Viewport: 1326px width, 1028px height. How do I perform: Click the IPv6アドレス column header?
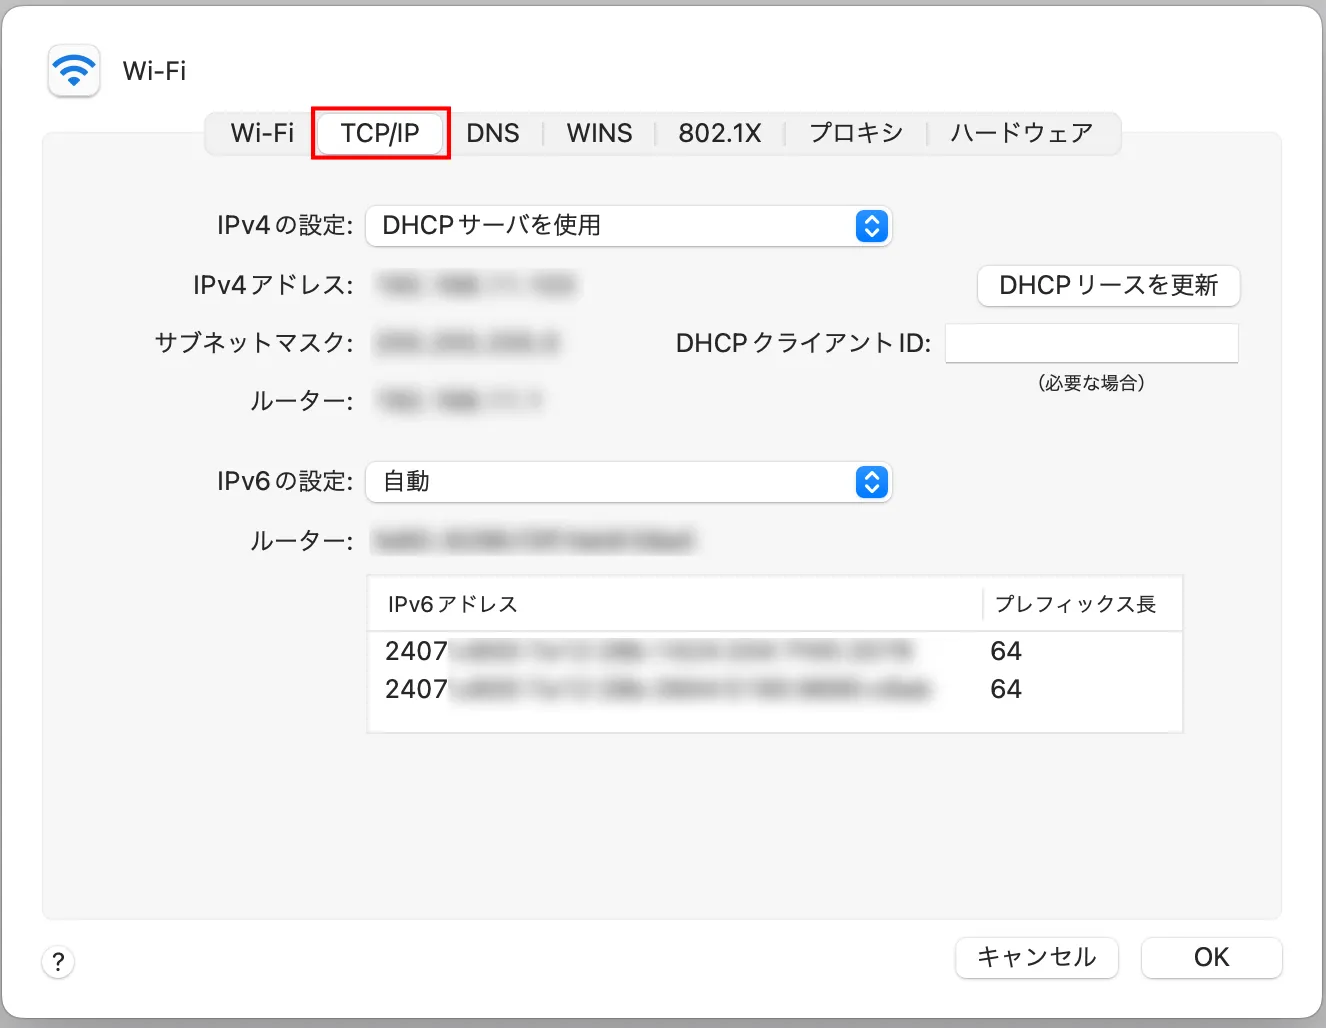point(676,604)
